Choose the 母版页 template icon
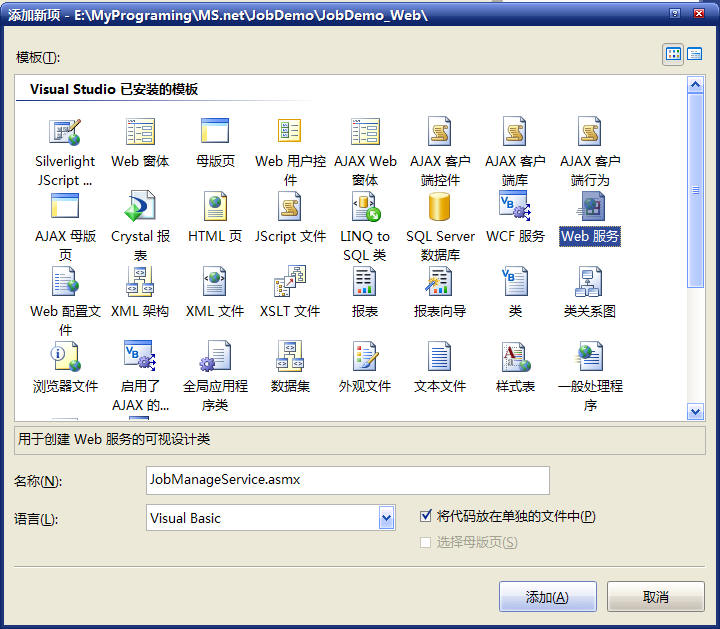 [215, 130]
